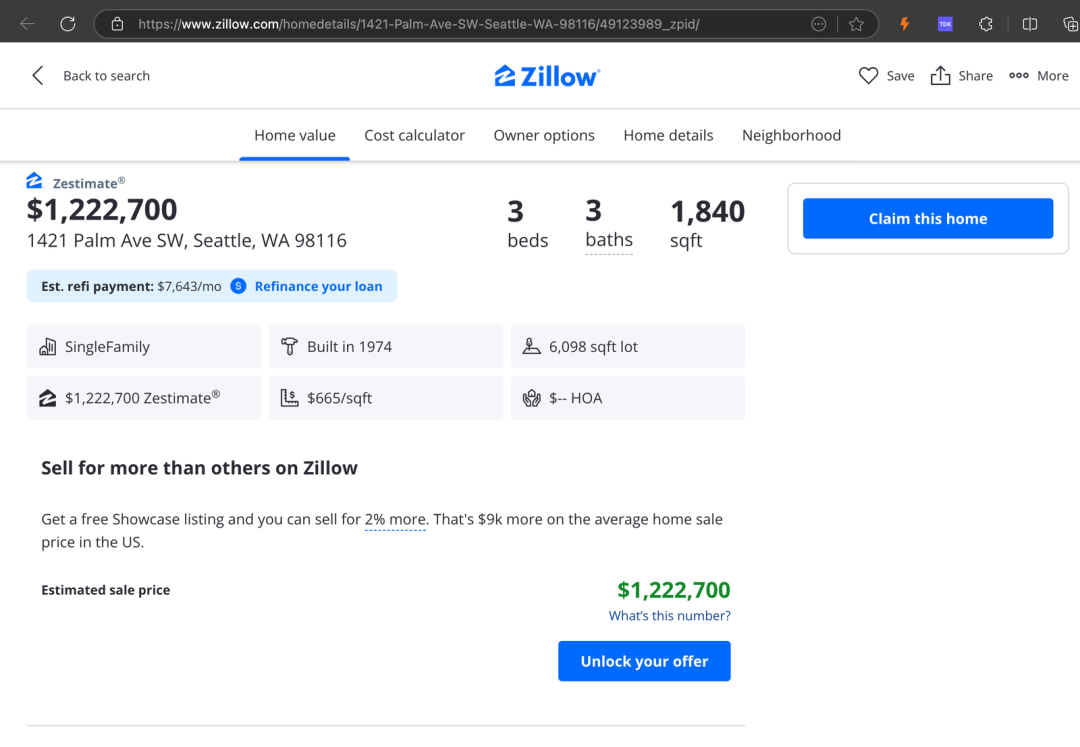
Task: Click the Zestimate logo icon above price
Action: [x=34, y=180]
